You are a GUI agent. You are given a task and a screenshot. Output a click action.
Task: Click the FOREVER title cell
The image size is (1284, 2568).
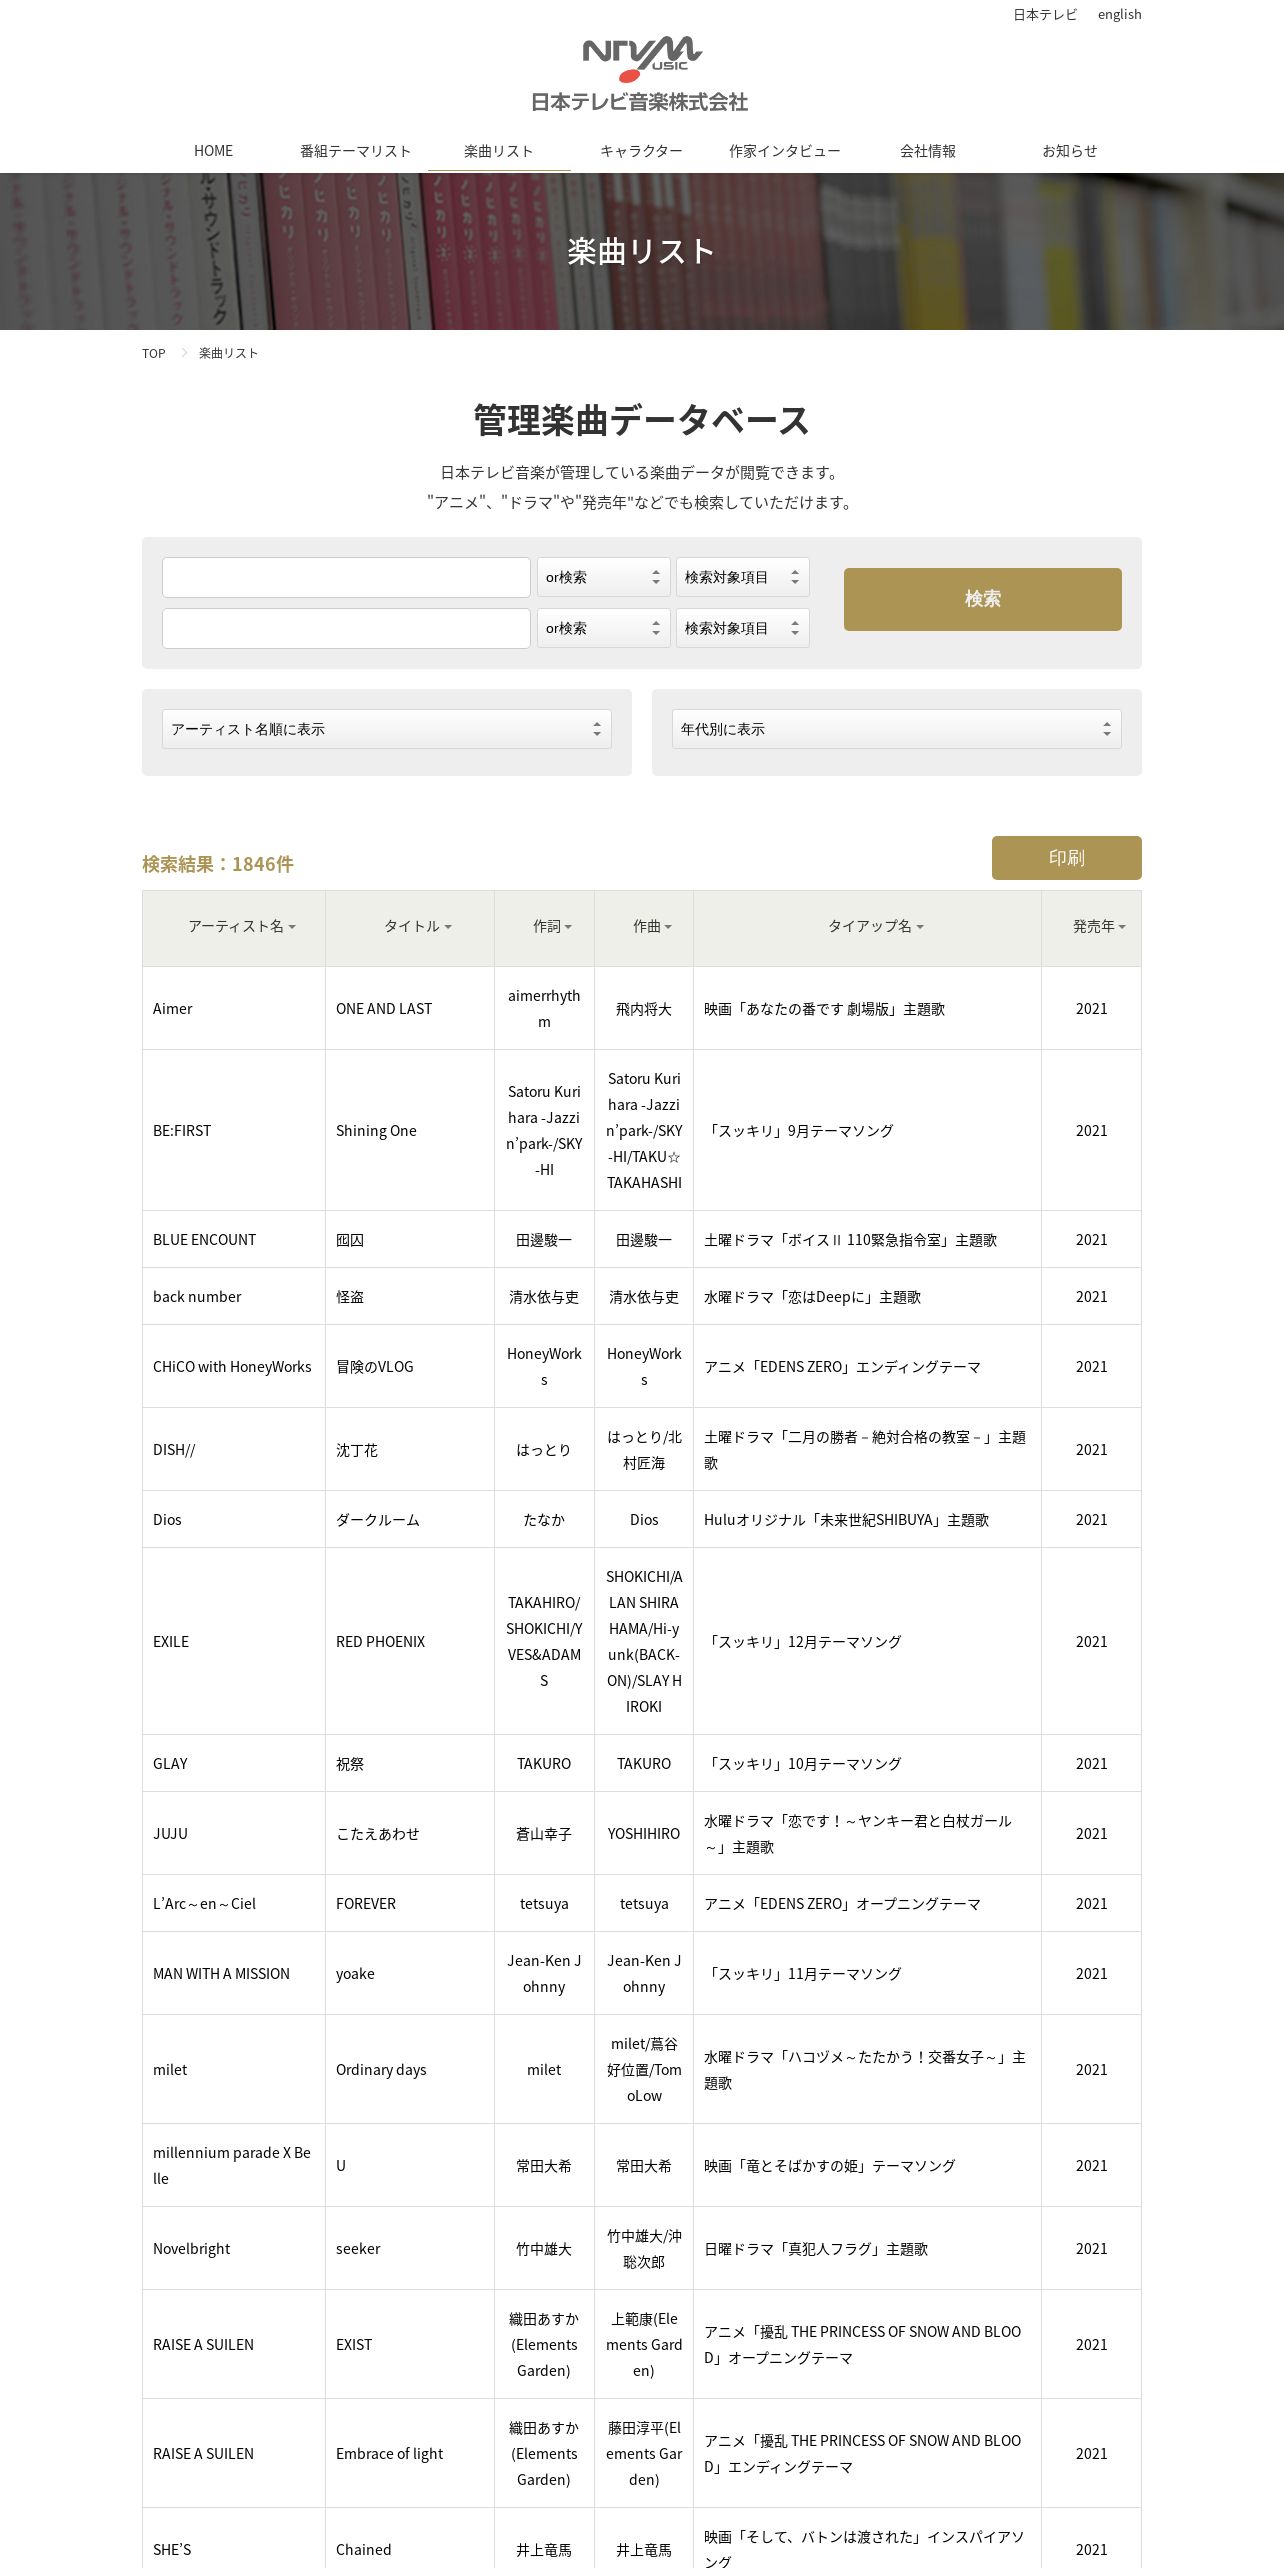(410, 1904)
